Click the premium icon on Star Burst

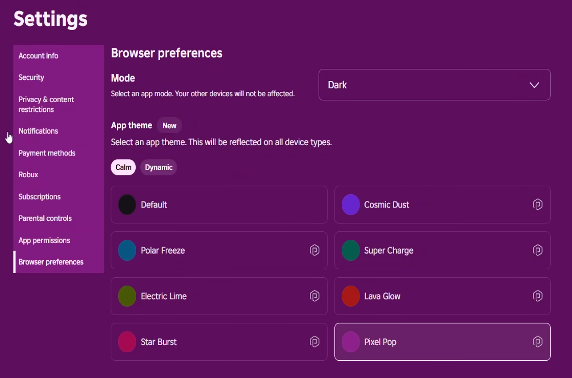314,342
